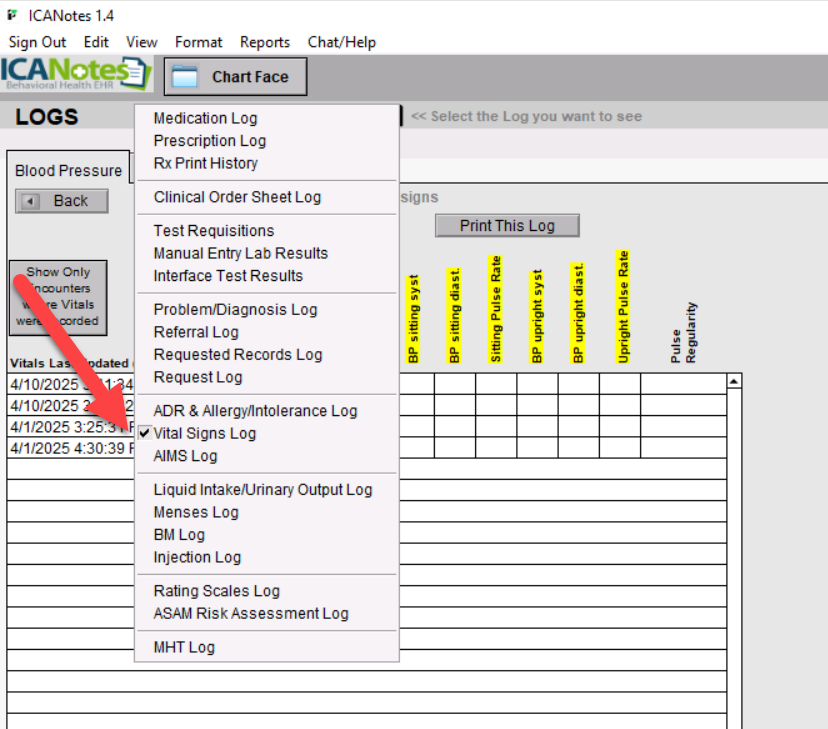Select Medication Log from the list
The width and height of the screenshot is (828, 729).
coord(204,118)
